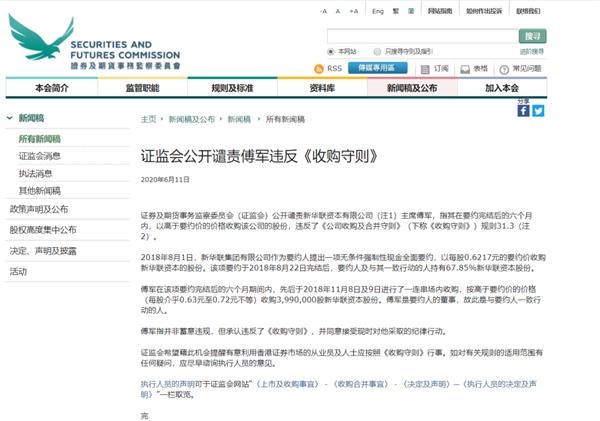Click the 订阅 subscribe list icon
Screen dimensions: 600x421
[425, 69]
